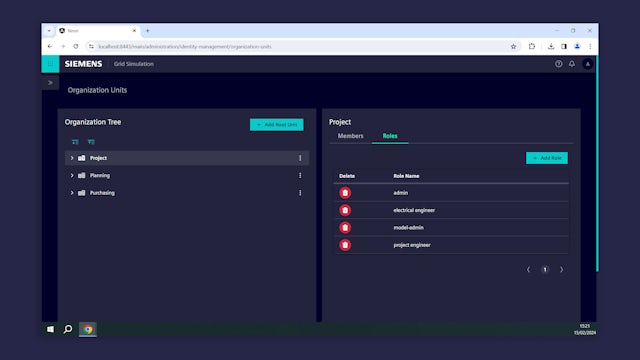The width and height of the screenshot is (640, 360).
Task: Click the Role Name column header
Action: 406,176
